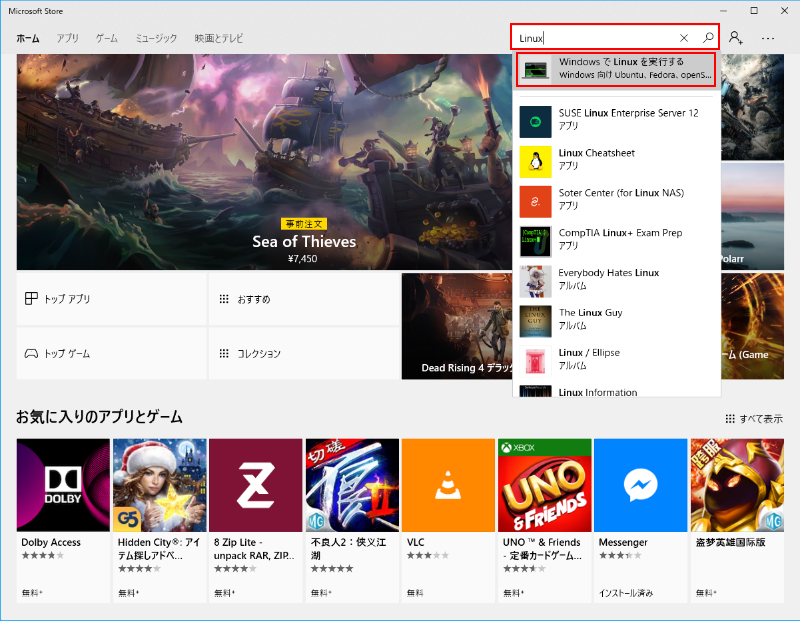
Task: Click the 事前注文 pre-order badge
Action: coord(304,223)
